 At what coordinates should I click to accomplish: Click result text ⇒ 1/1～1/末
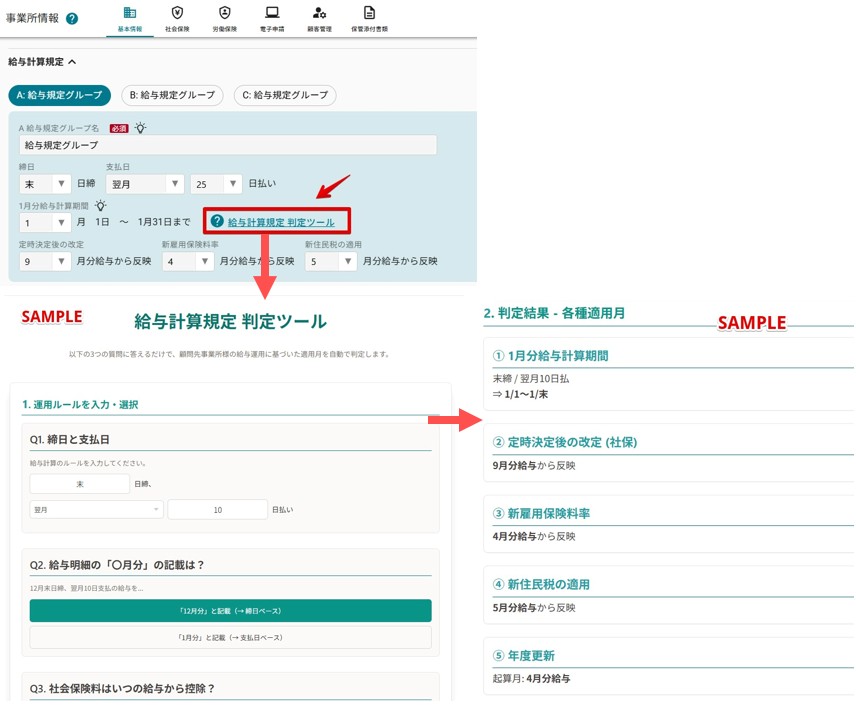click(x=520, y=394)
